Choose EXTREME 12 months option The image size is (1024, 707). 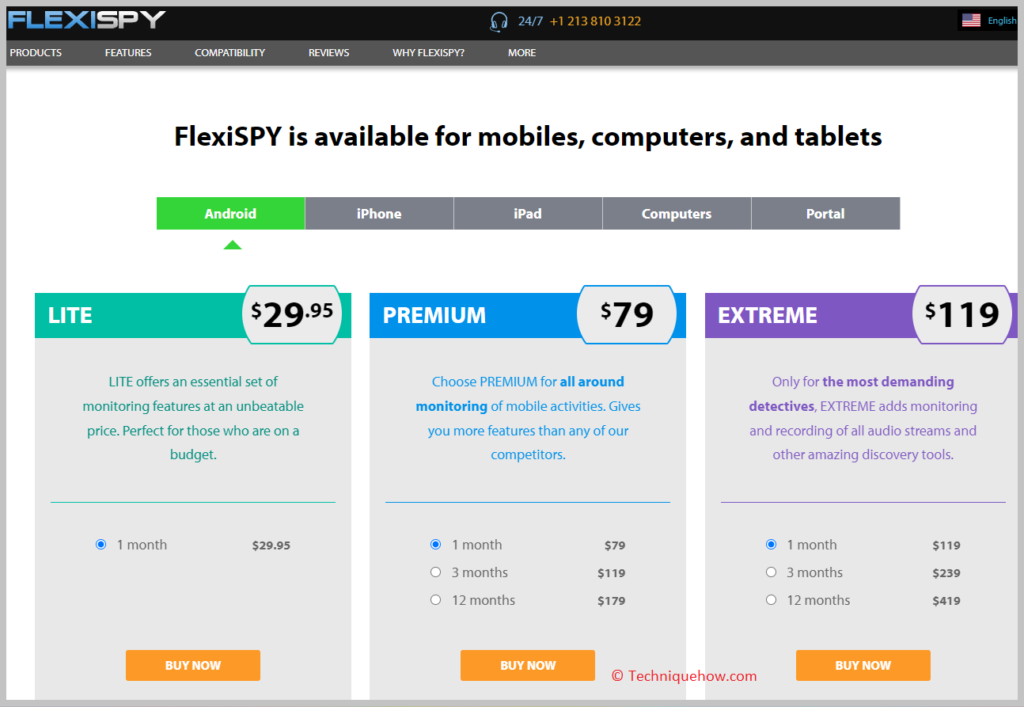click(x=771, y=600)
